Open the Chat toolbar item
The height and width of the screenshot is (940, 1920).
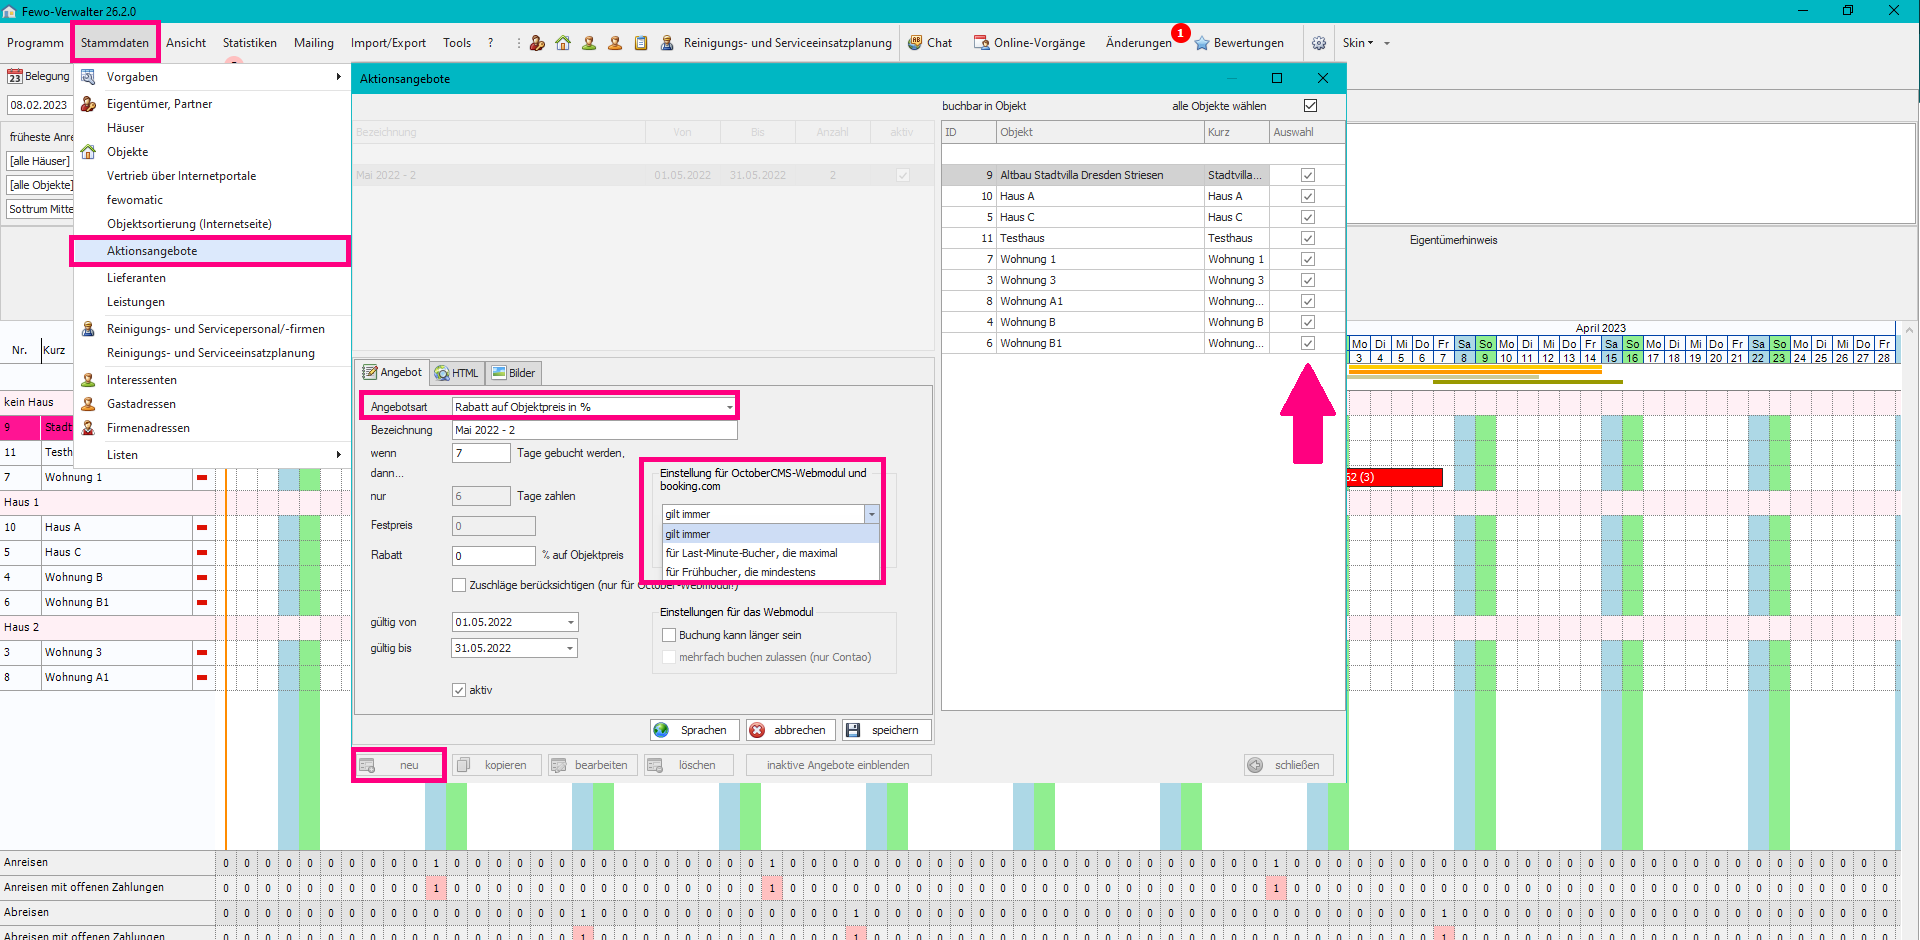point(930,43)
